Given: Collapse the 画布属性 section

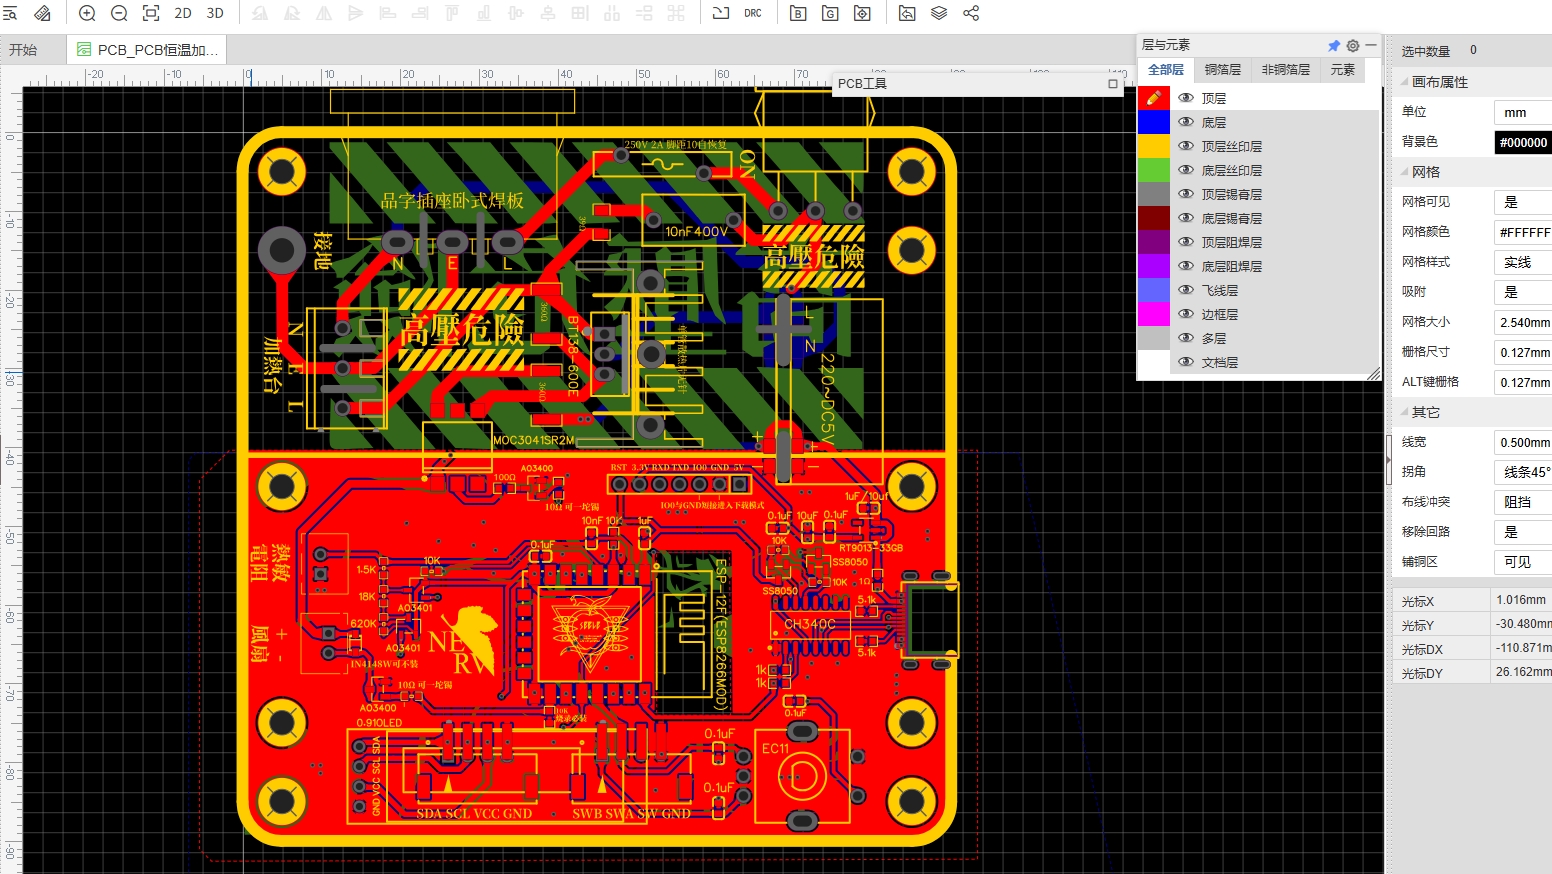Looking at the screenshot, I should pos(1404,82).
